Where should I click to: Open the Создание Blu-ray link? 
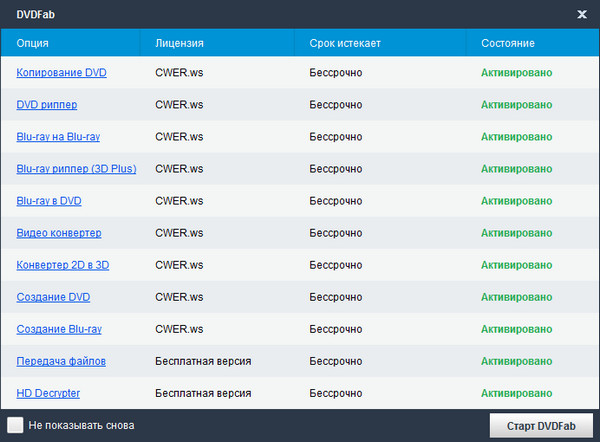59,329
